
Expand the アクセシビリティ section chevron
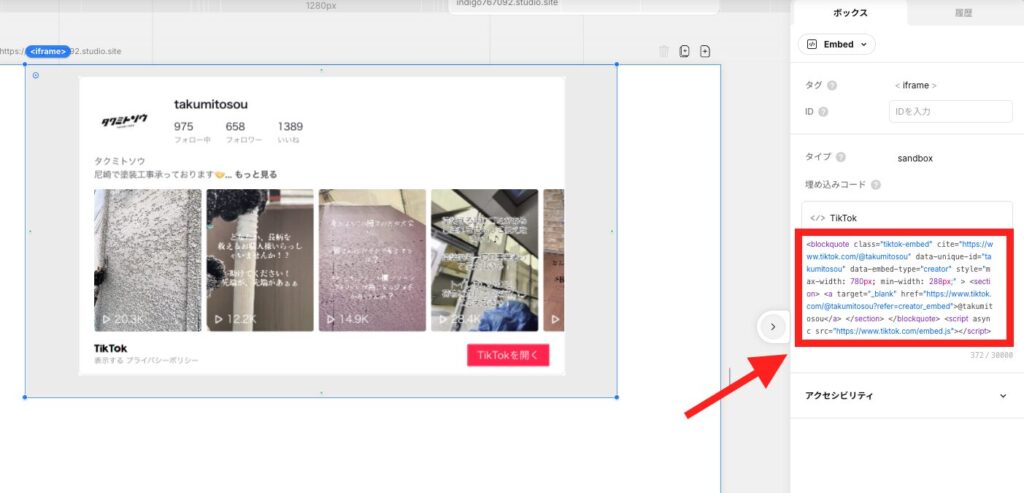point(1003,396)
